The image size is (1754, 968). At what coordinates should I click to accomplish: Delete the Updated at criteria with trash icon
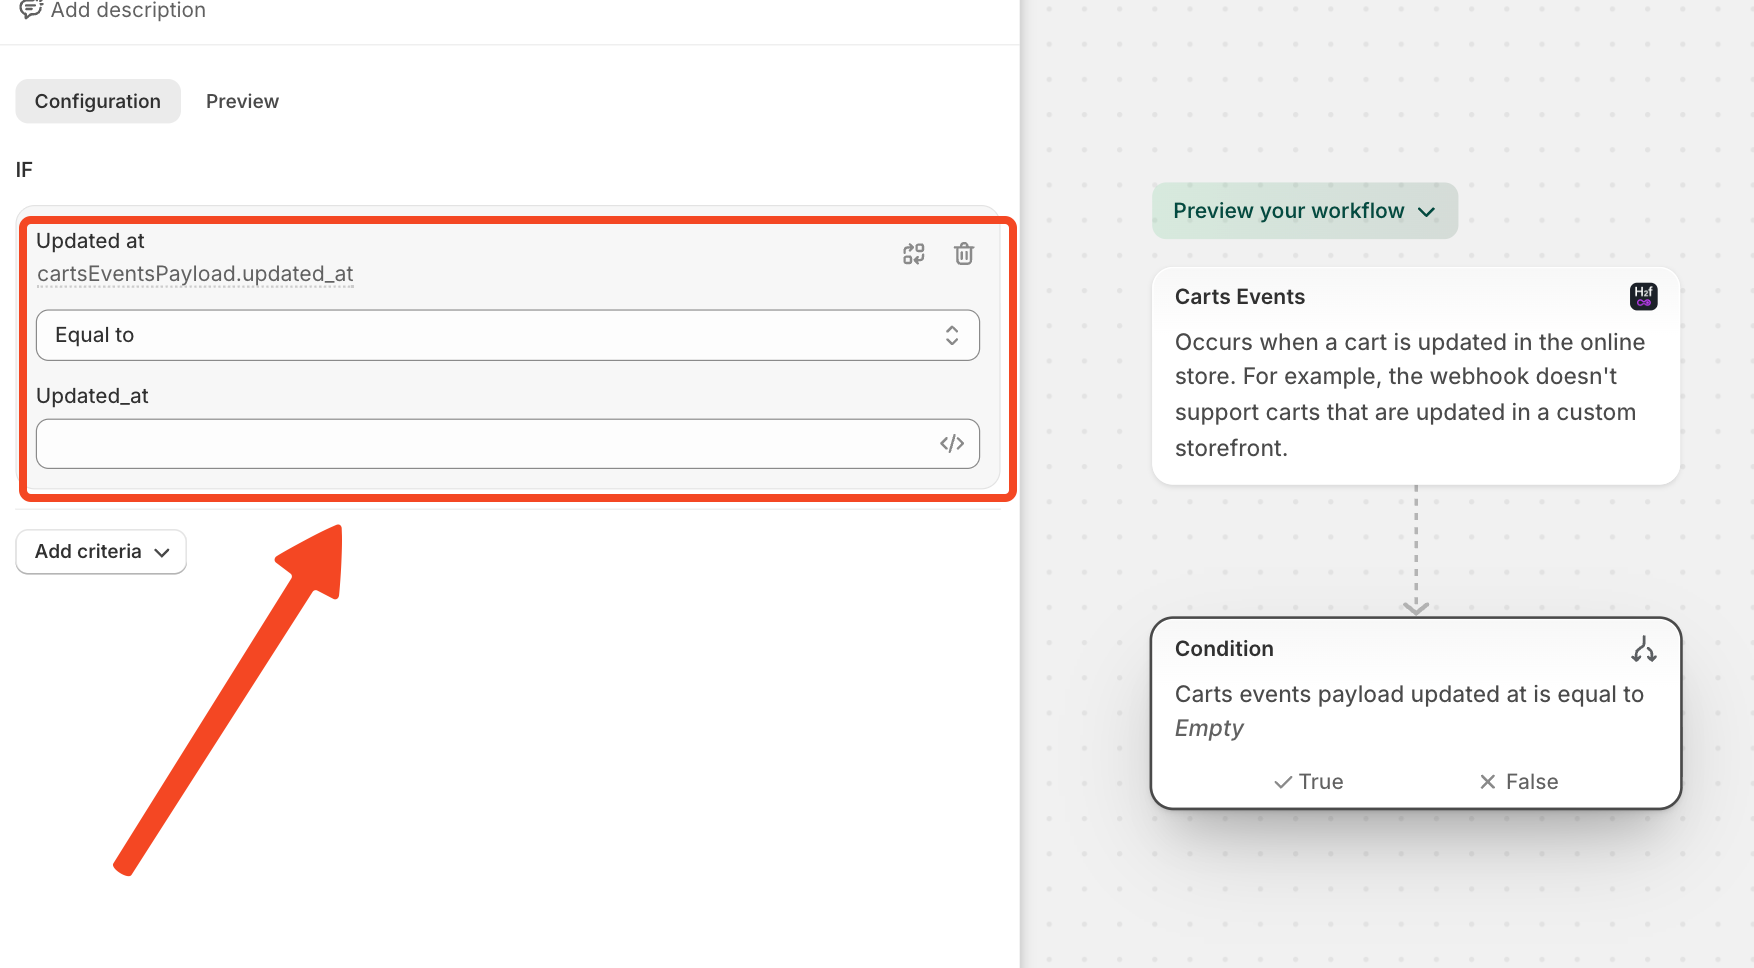pos(964,254)
